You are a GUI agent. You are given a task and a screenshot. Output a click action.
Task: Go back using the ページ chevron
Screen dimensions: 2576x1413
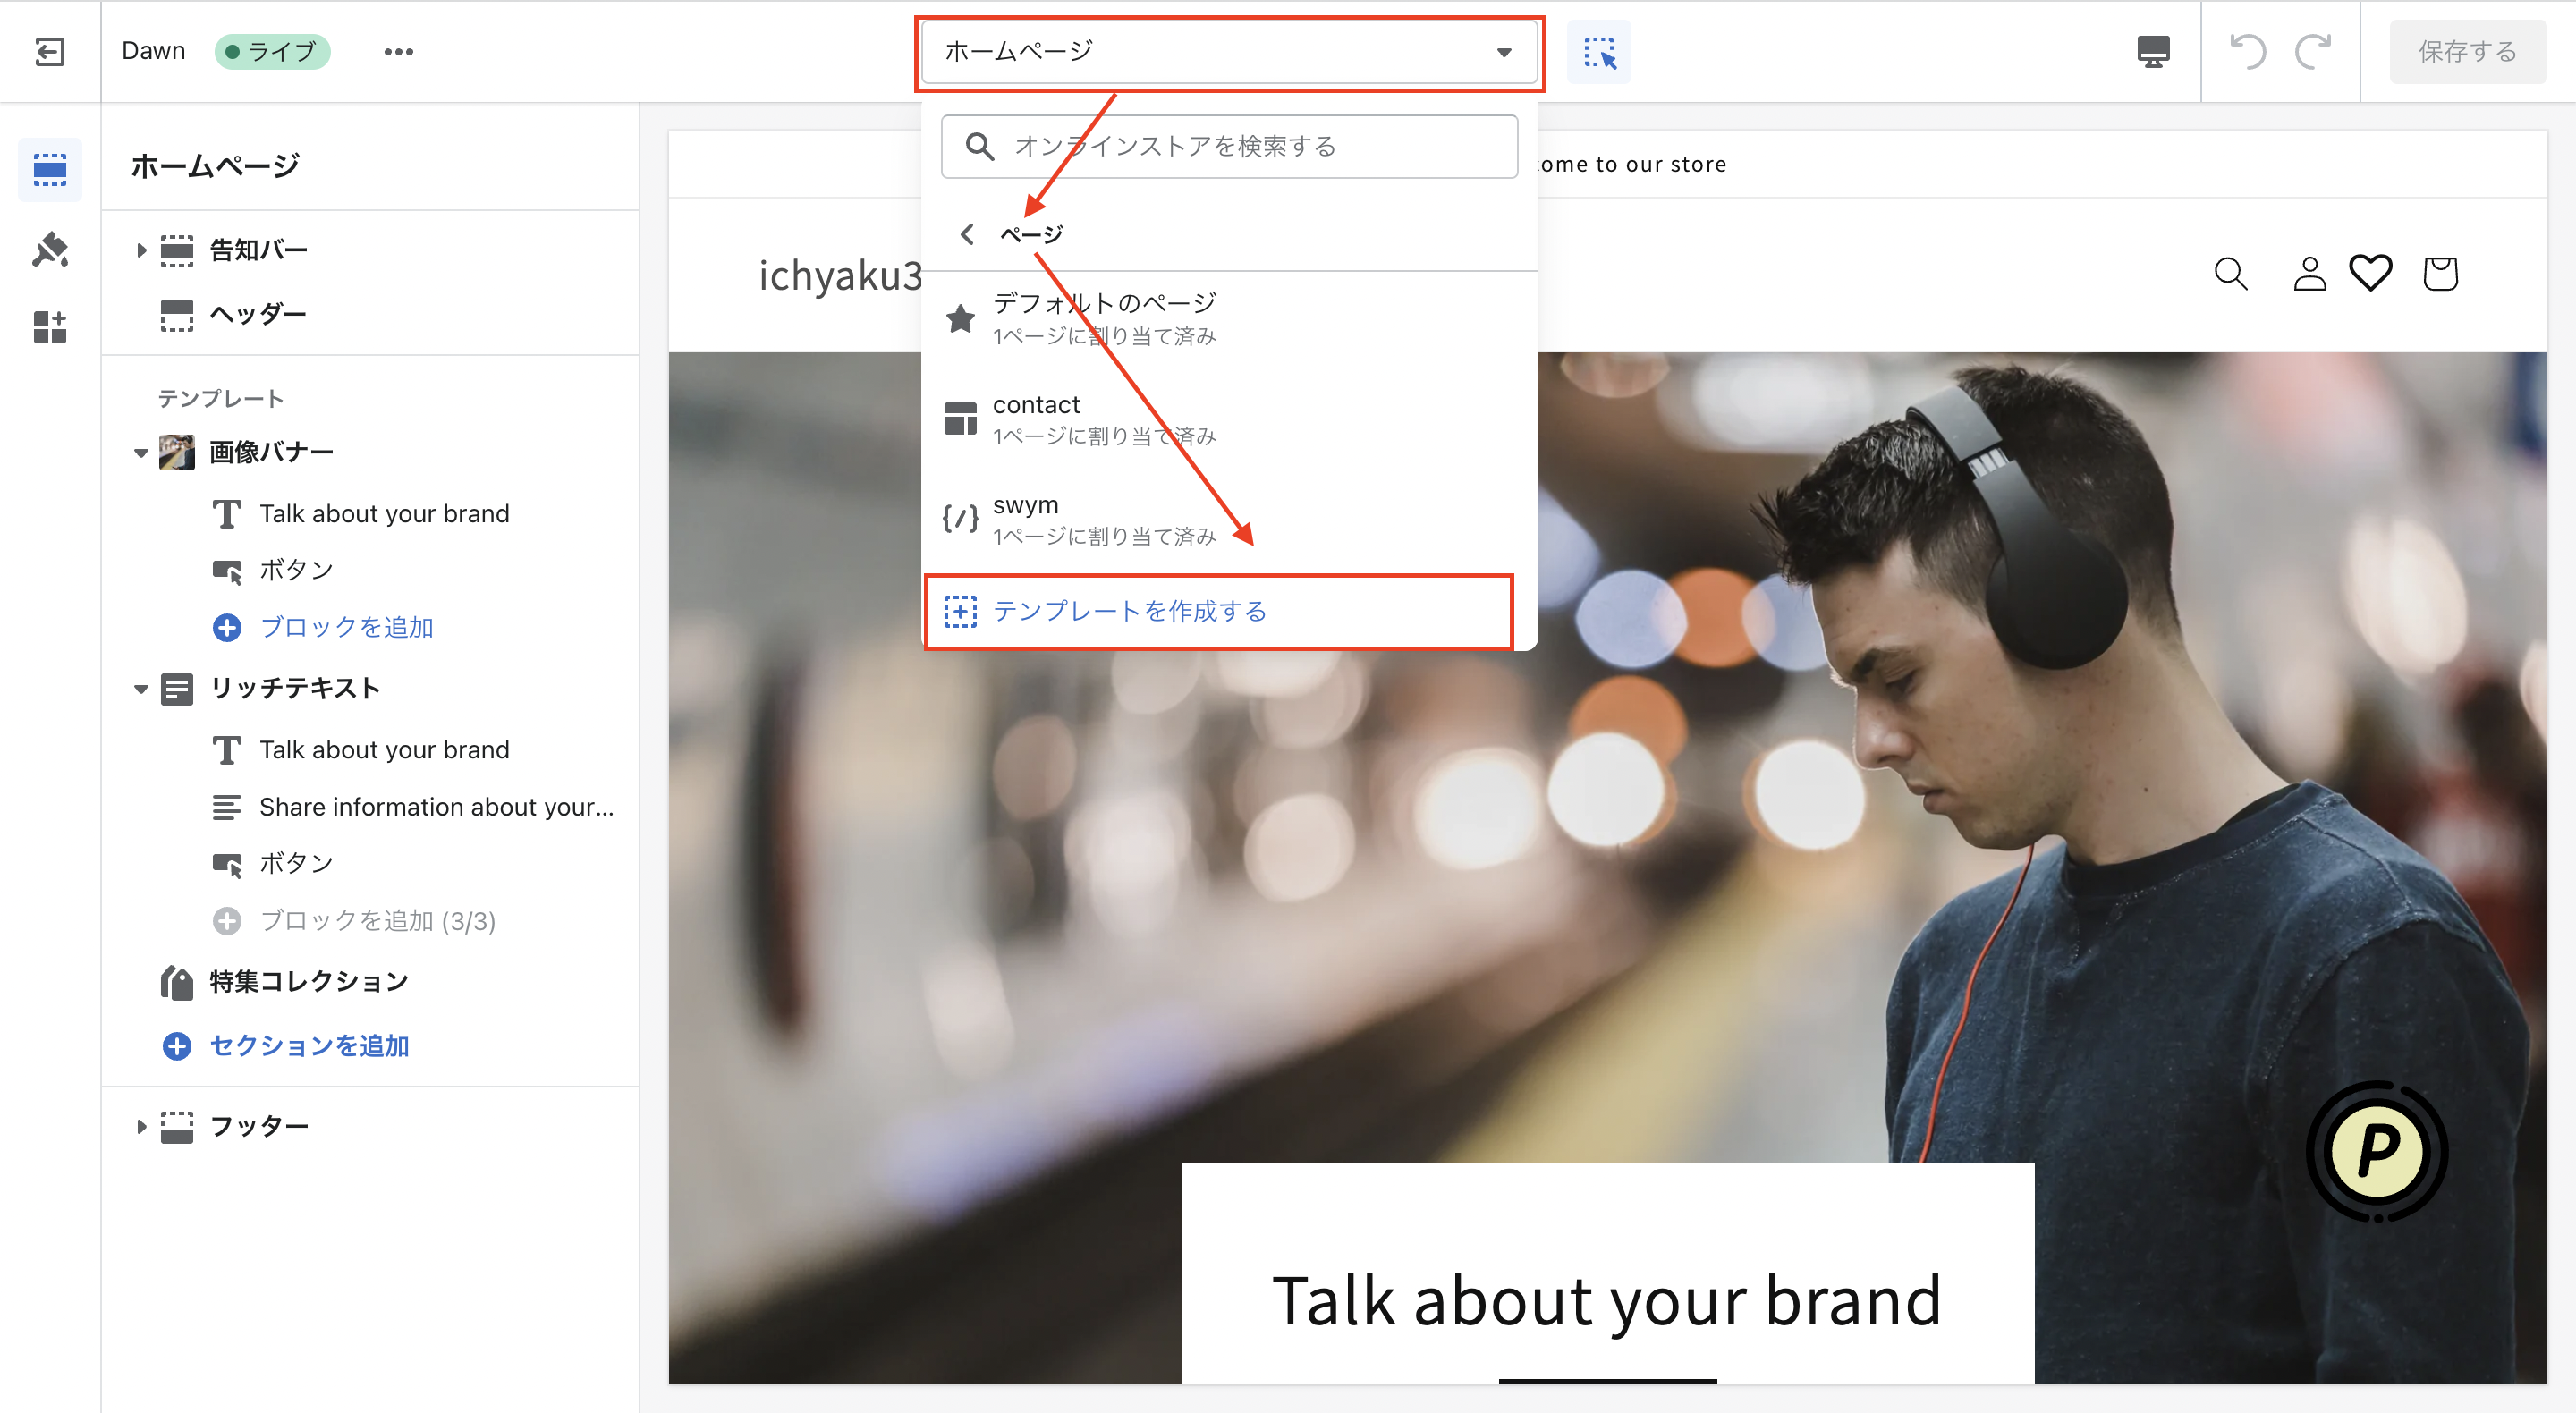click(966, 234)
